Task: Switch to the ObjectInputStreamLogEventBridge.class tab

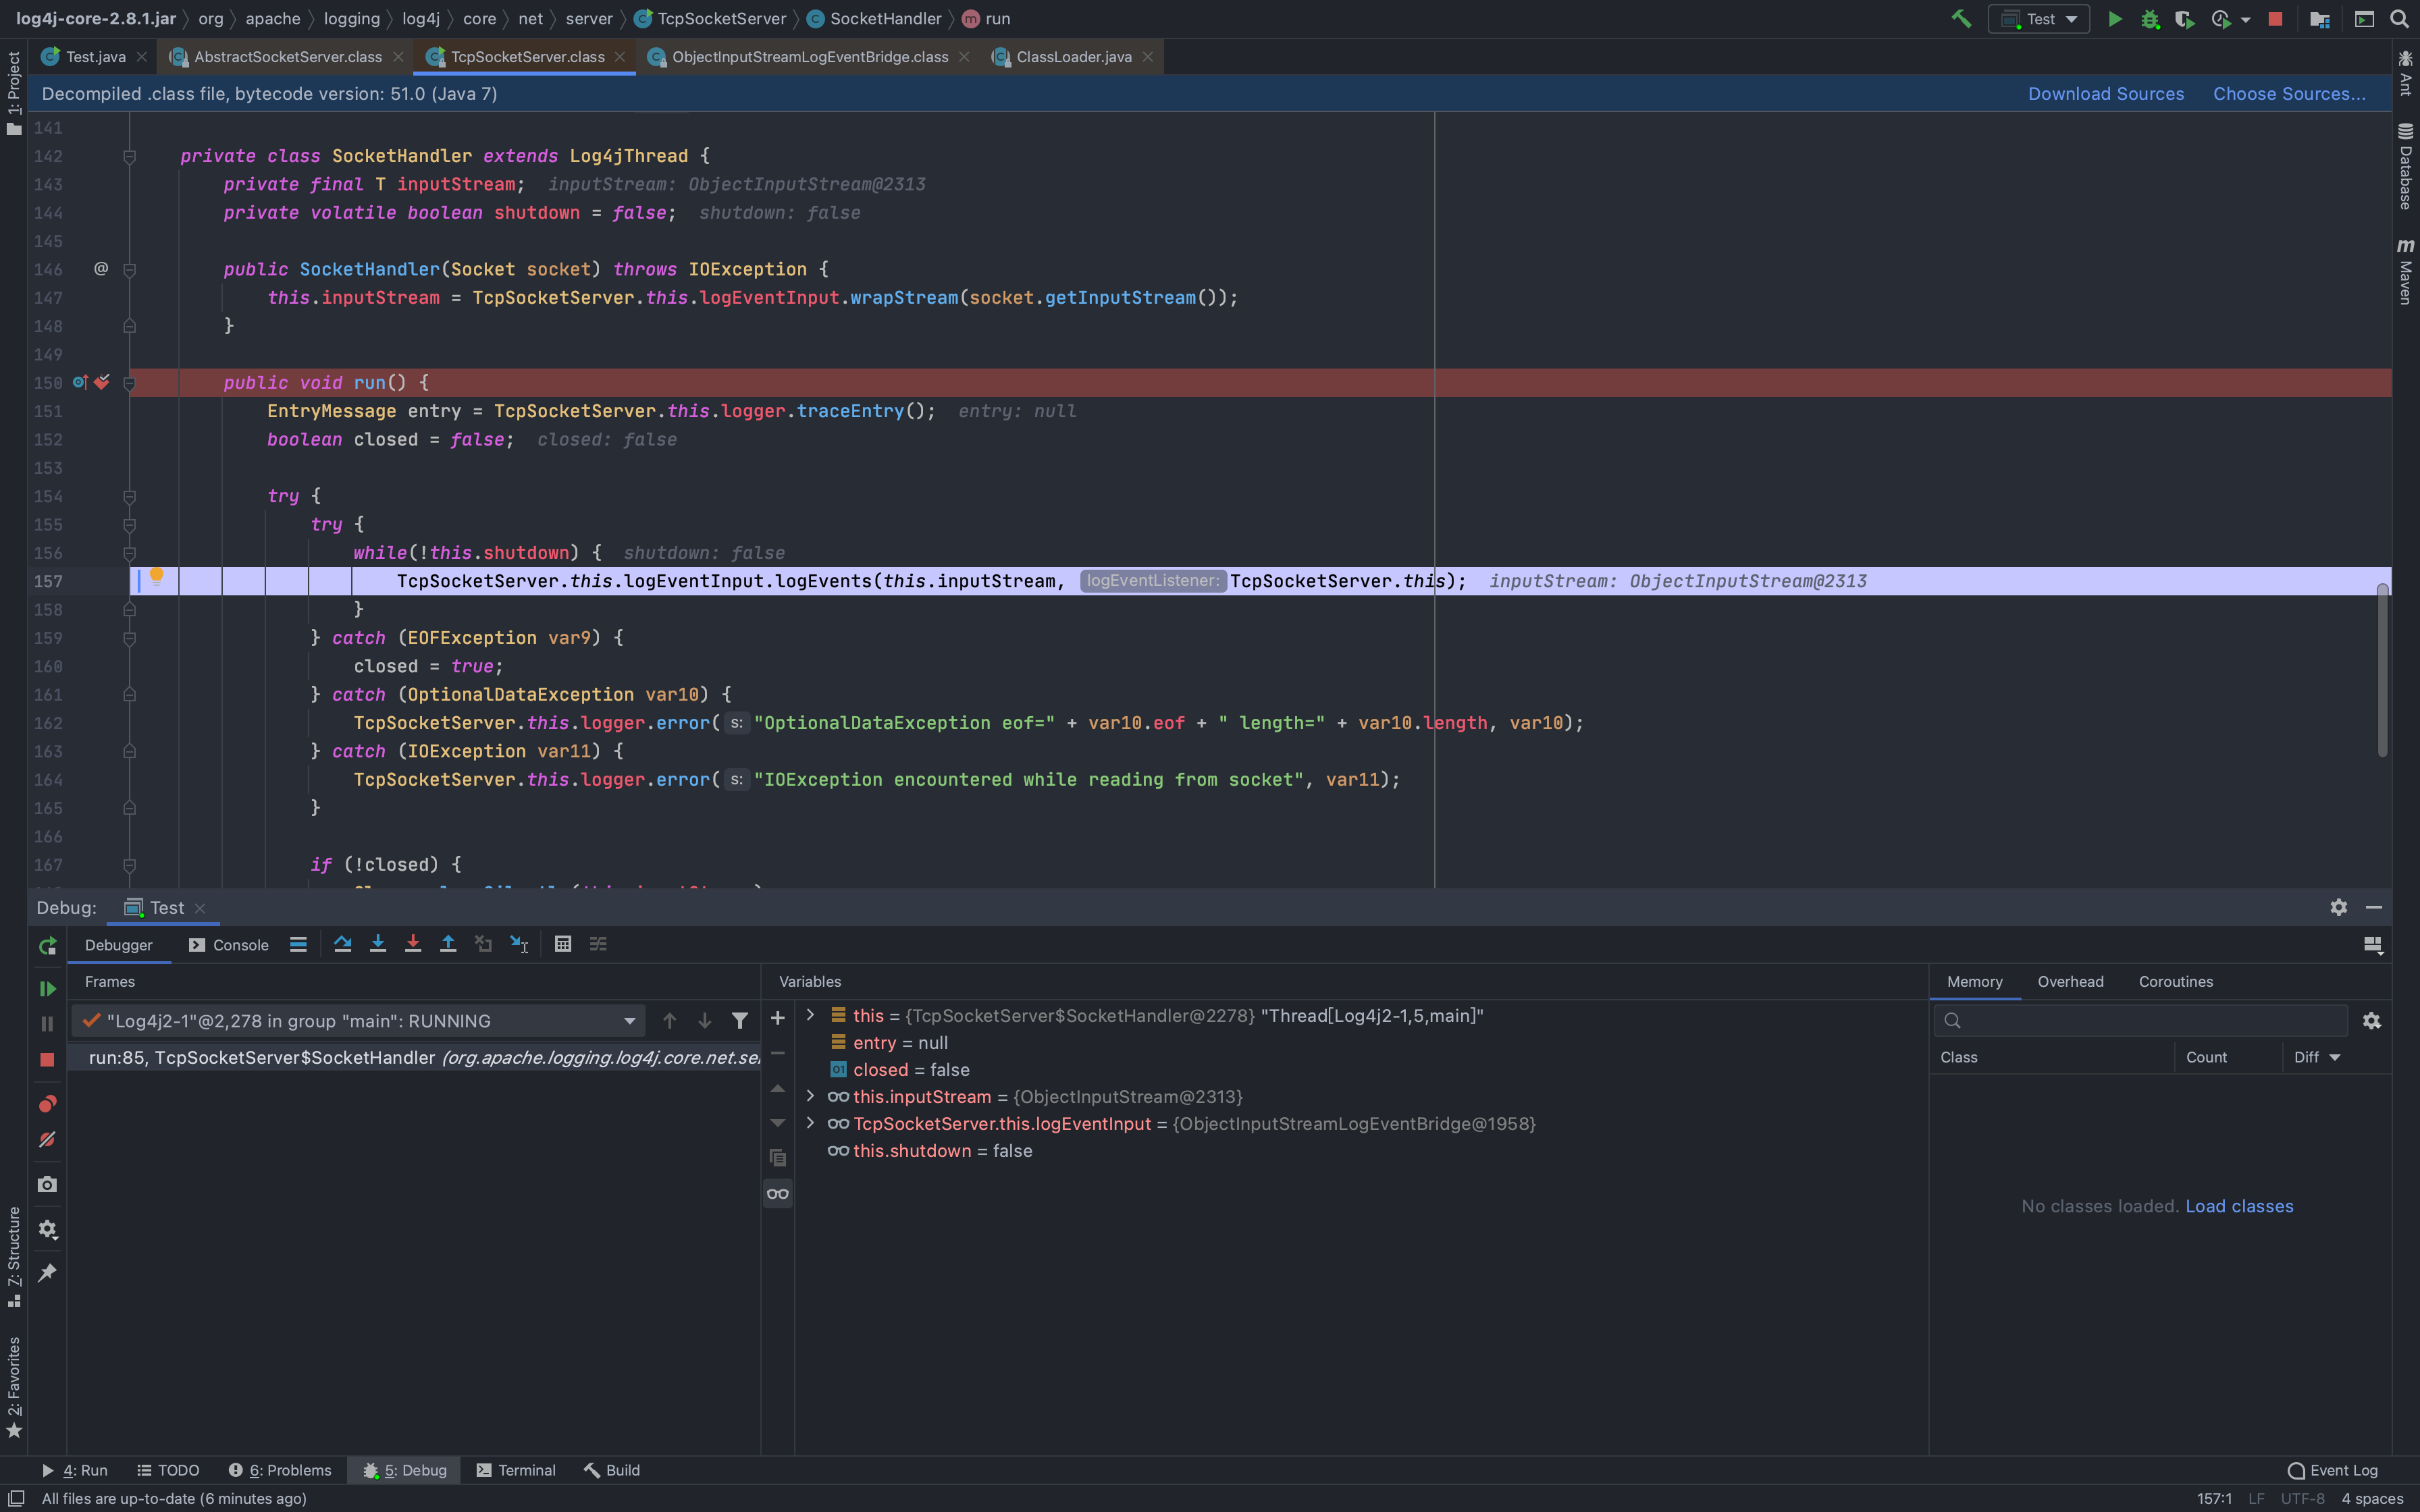Action: coord(809,57)
